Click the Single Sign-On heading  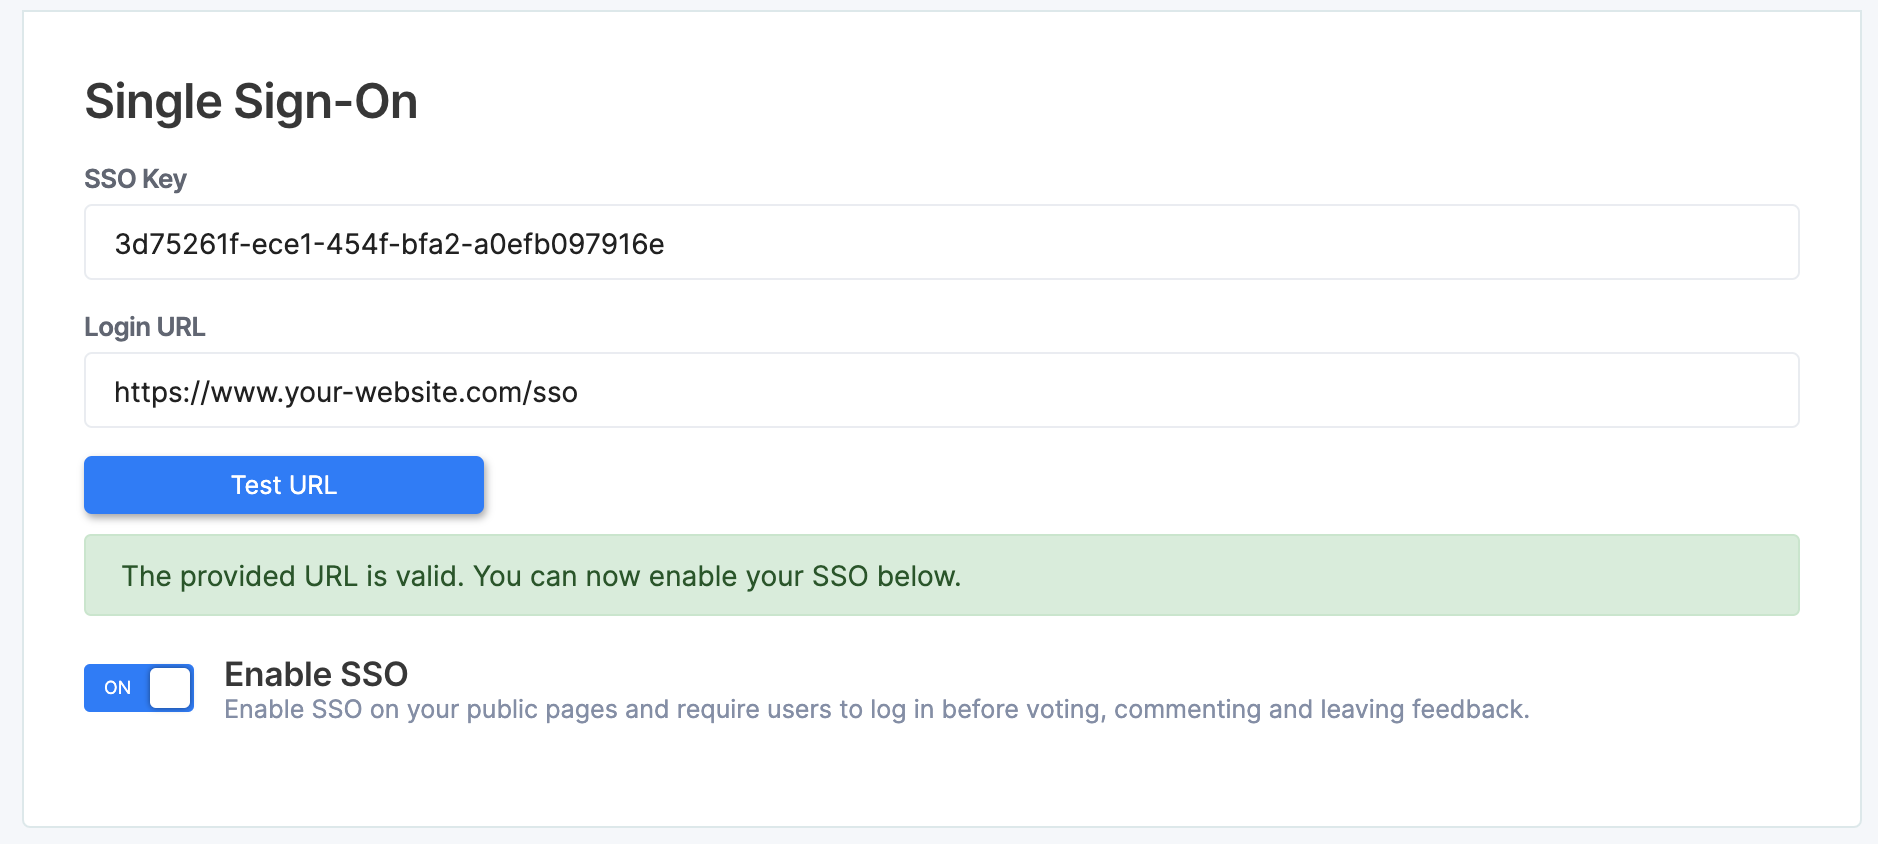coord(251,102)
